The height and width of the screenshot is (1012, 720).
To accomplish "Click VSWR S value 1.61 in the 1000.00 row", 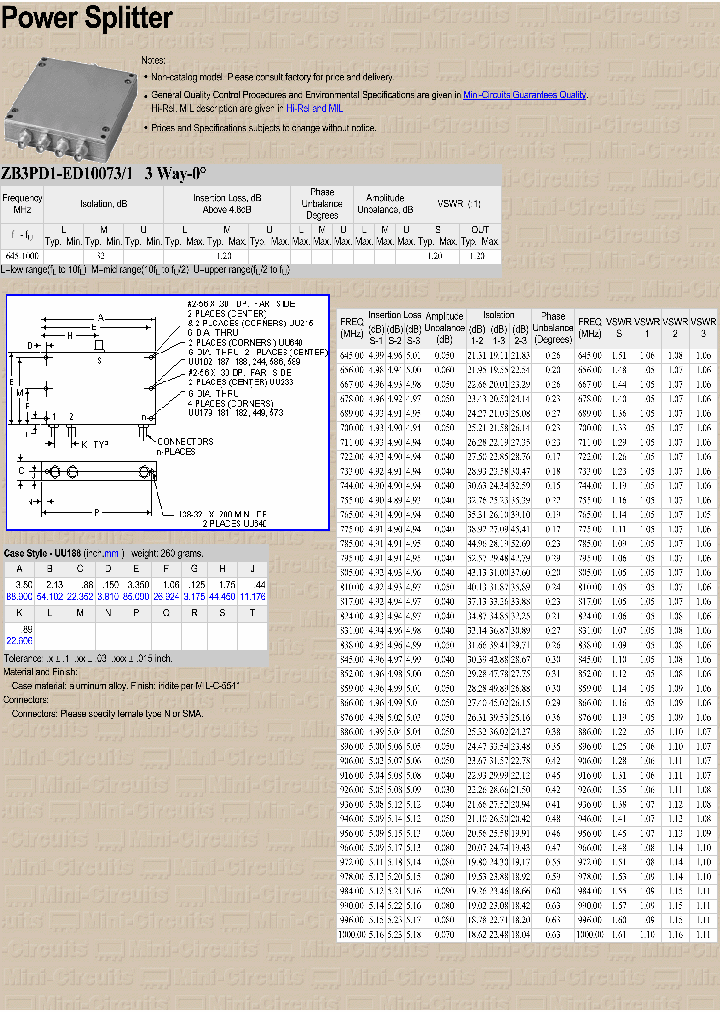I will click(x=619, y=935).
